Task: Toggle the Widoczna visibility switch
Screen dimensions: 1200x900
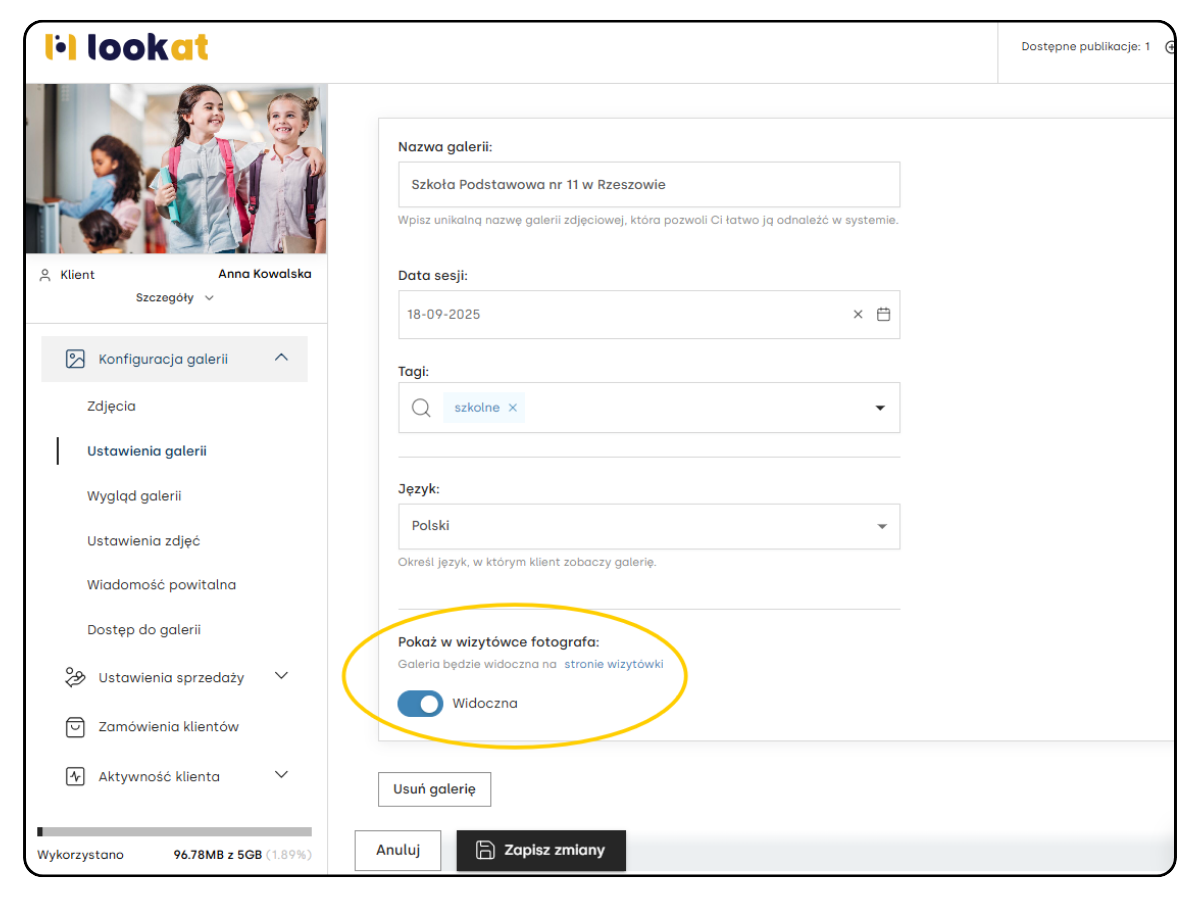Action: [x=420, y=704]
